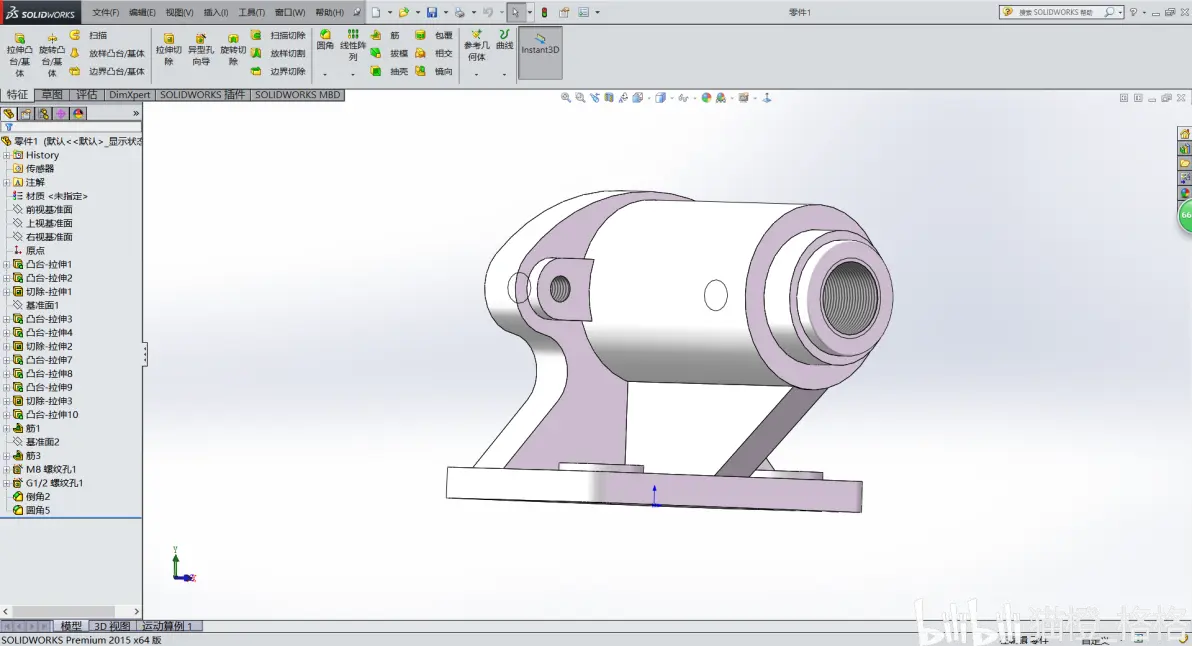Create a new document with the New icon

(x=376, y=12)
